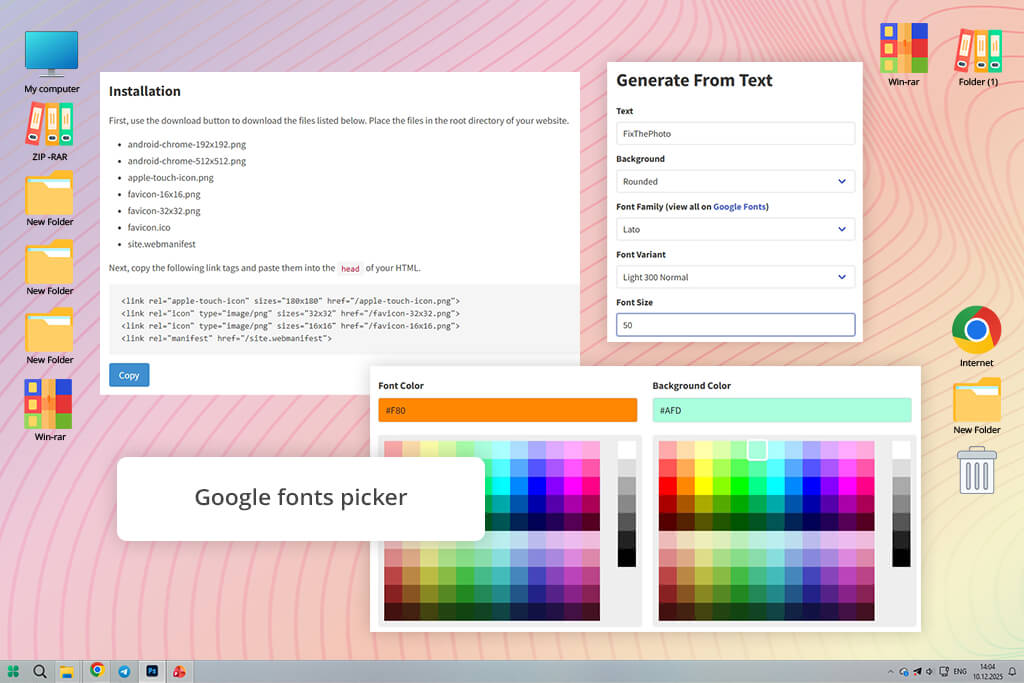Click the manifest link tag code line

click(x=227, y=338)
